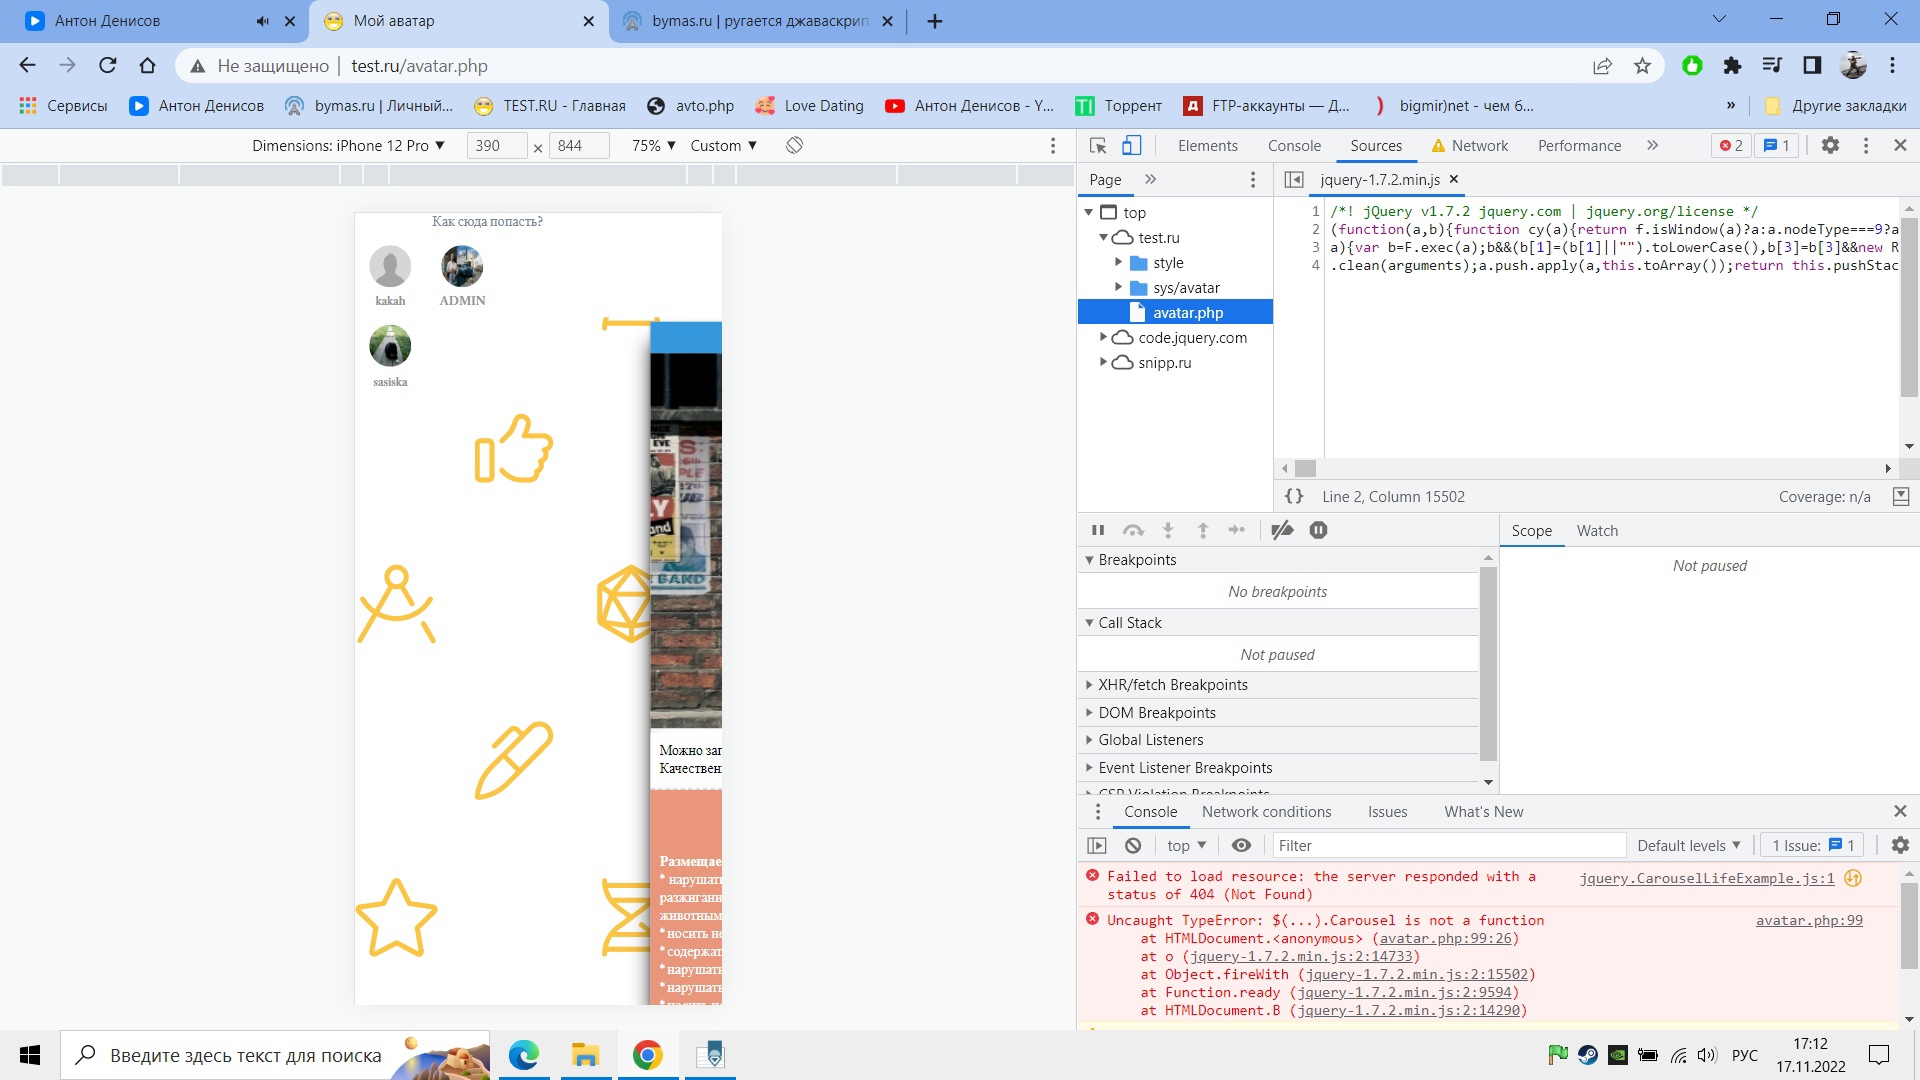Viewport: 1920px width, 1080px height.
Task: Open the Default levels dropdown
Action: point(1688,846)
